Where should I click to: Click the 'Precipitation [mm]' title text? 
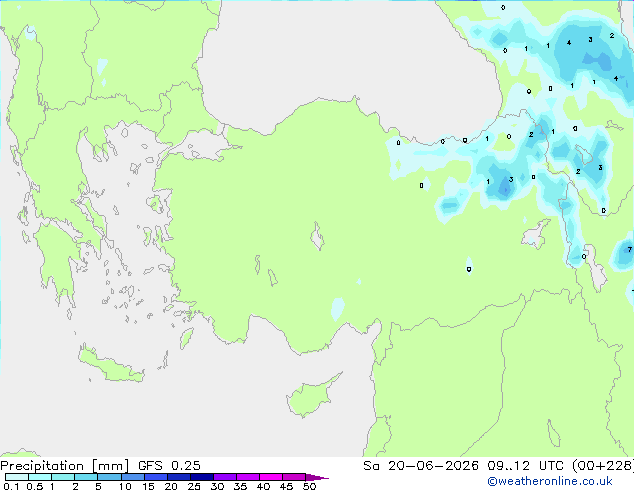[x=64, y=466]
